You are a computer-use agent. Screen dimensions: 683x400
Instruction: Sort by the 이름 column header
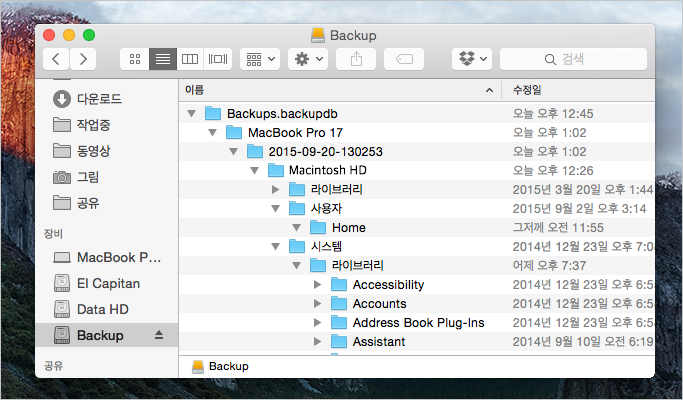(340, 90)
